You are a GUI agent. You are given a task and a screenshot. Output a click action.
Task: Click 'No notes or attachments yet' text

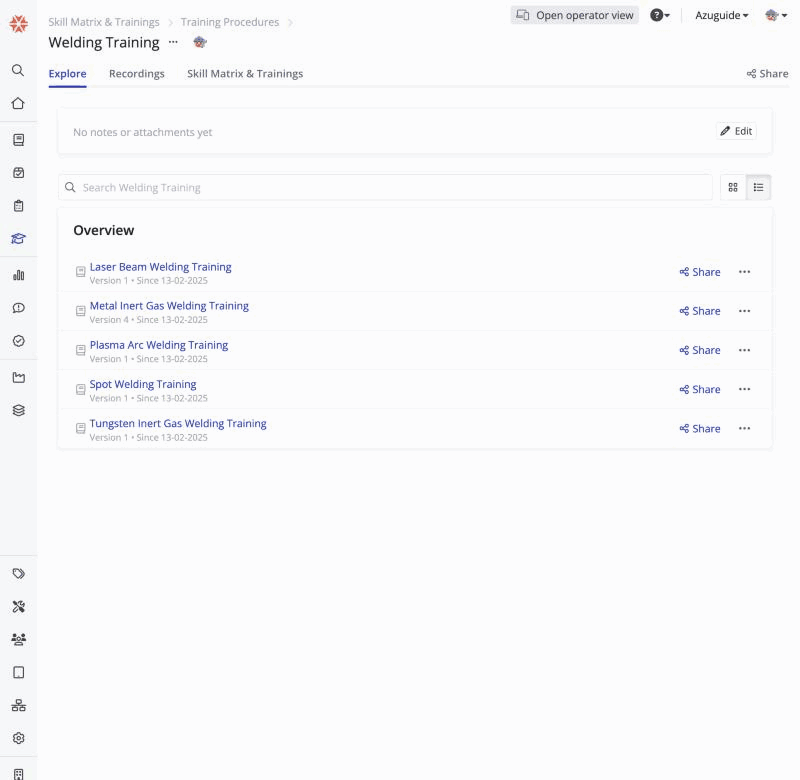(x=142, y=132)
